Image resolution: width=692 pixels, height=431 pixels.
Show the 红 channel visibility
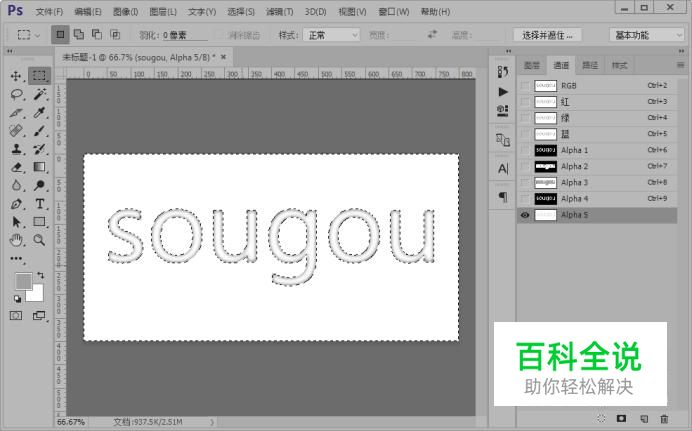[525, 101]
